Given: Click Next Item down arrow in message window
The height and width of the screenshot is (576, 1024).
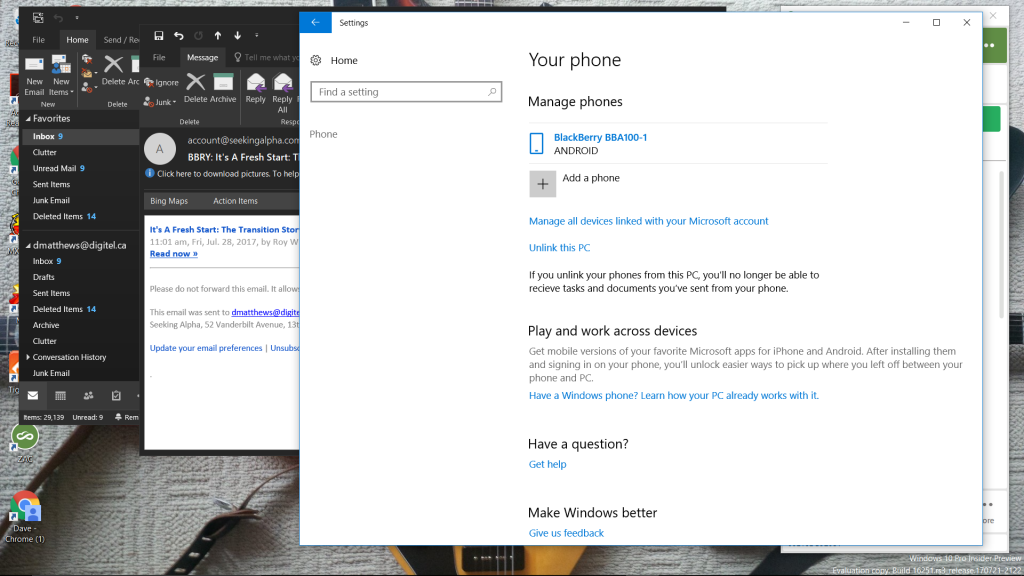Looking at the screenshot, I should [x=238, y=35].
